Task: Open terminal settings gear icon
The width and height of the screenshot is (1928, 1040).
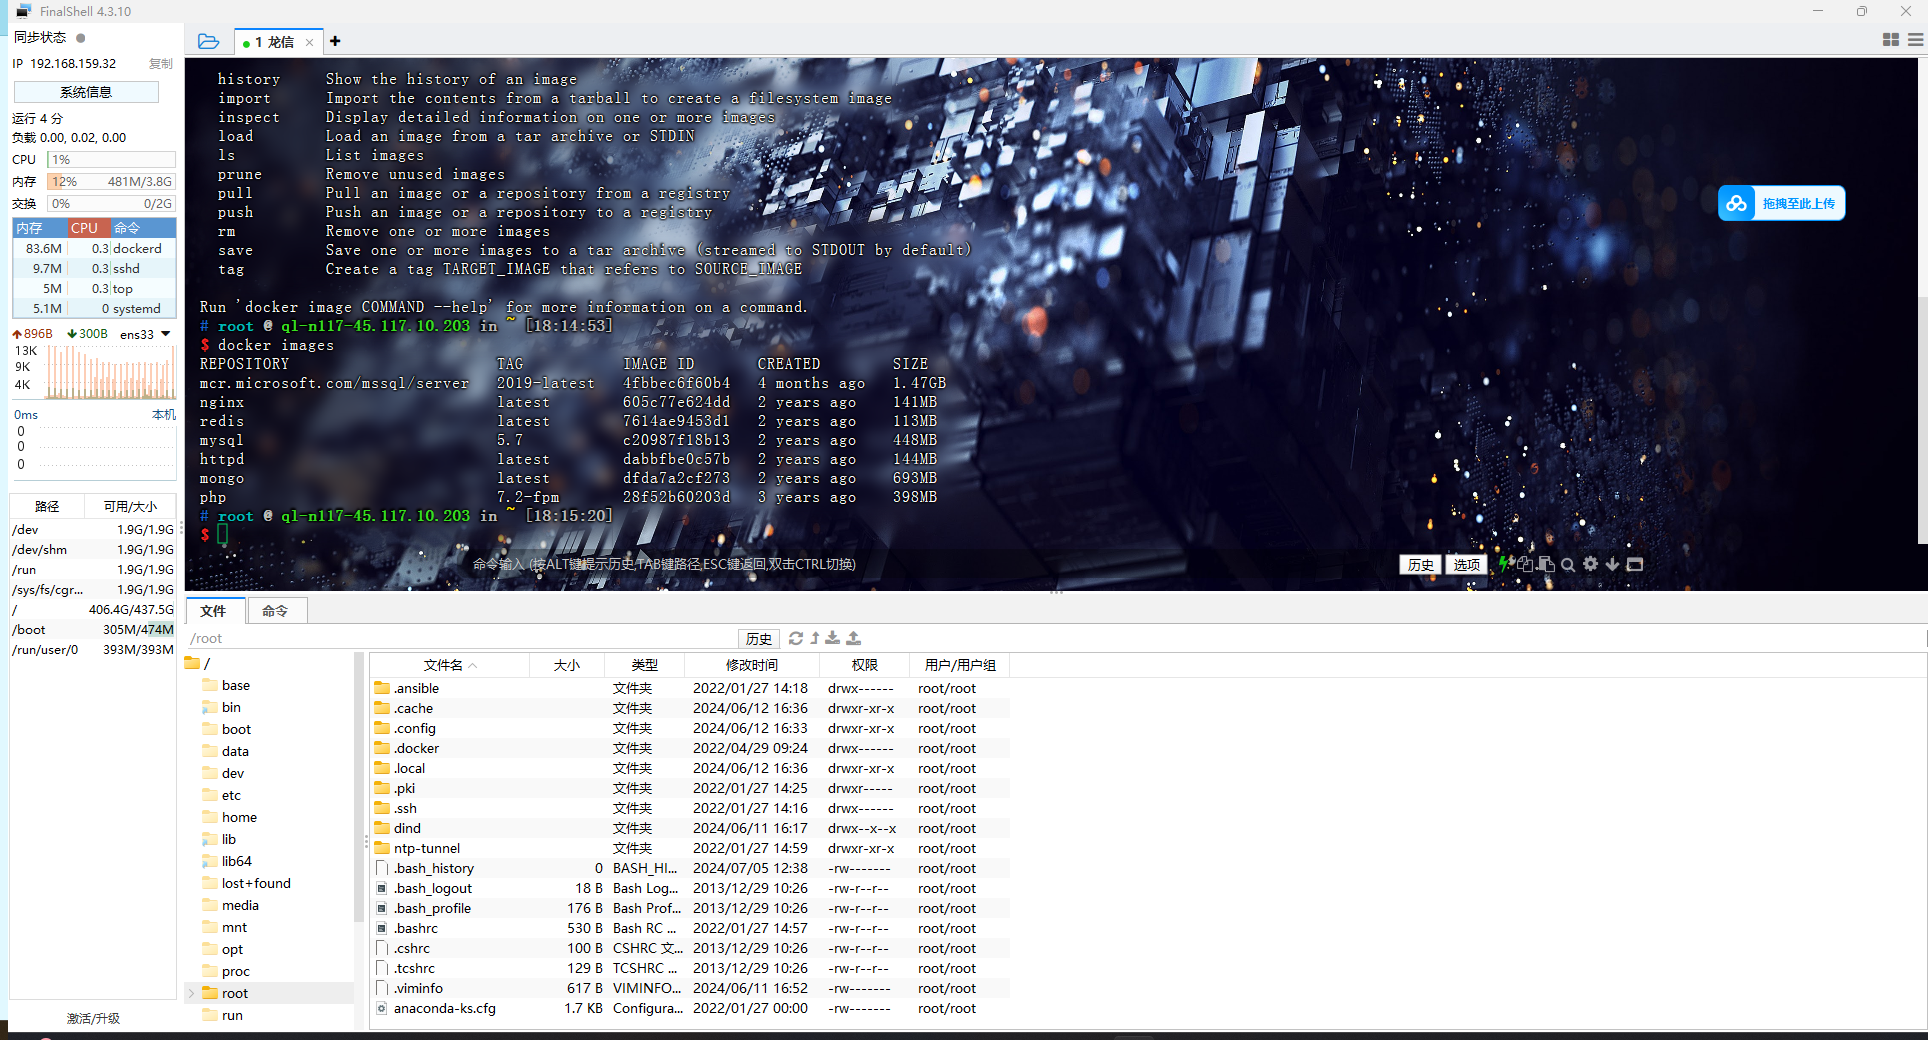Action: [1590, 564]
